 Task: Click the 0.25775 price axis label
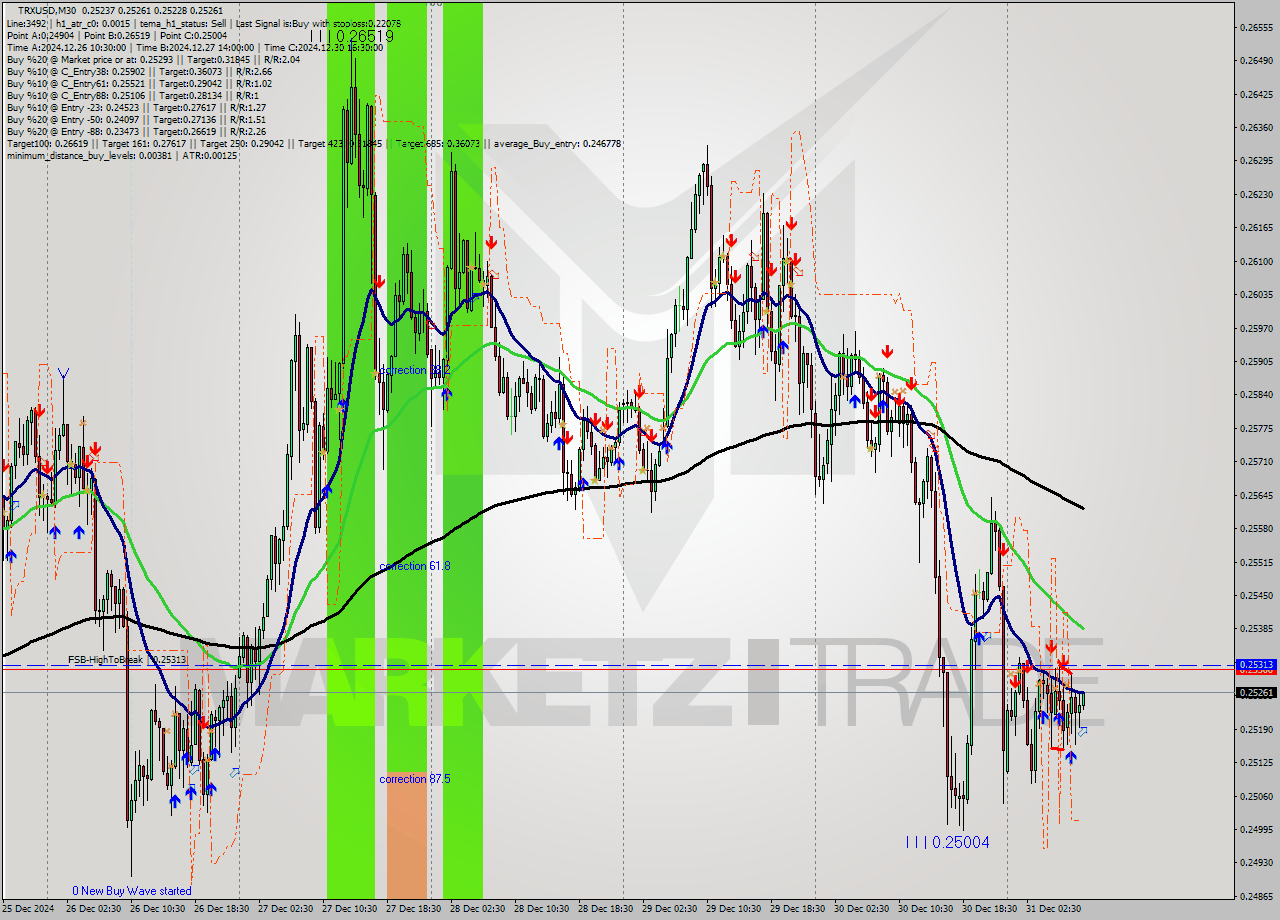[1256, 429]
